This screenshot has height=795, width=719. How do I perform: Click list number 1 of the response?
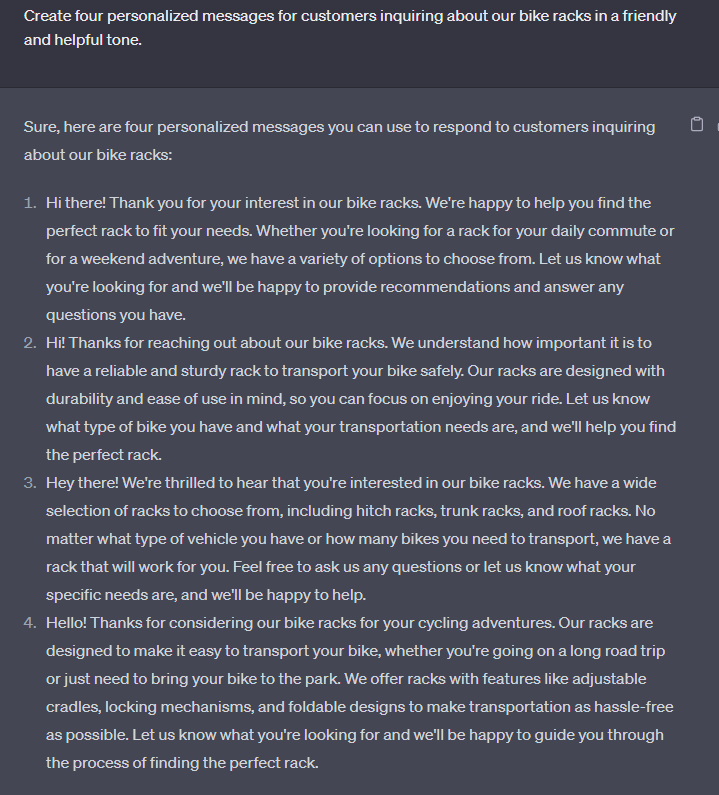pyautogui.click(x=30, y=203)
